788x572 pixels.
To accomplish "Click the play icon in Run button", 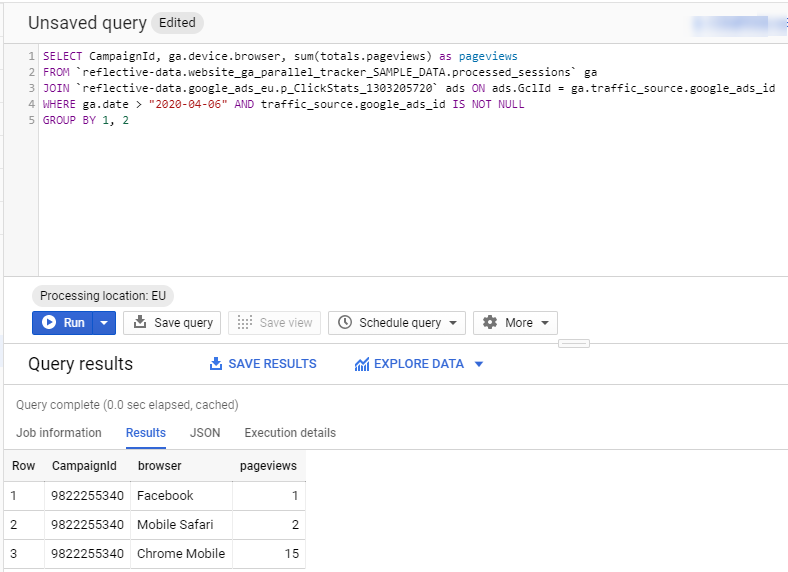I will coord(49,322).
